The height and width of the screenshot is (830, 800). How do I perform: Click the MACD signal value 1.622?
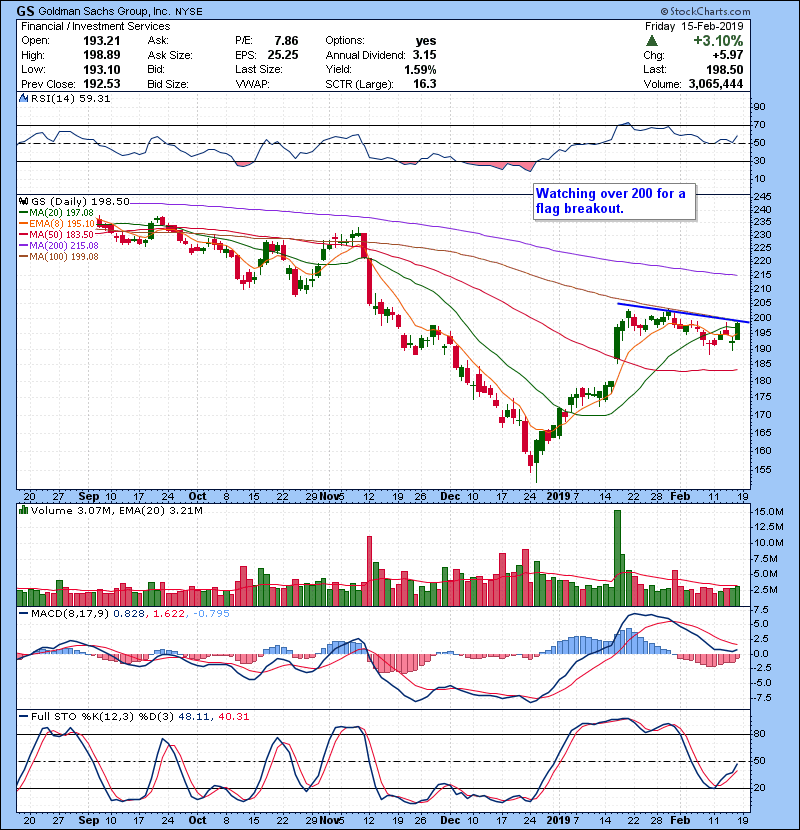[x=169, y=614]
